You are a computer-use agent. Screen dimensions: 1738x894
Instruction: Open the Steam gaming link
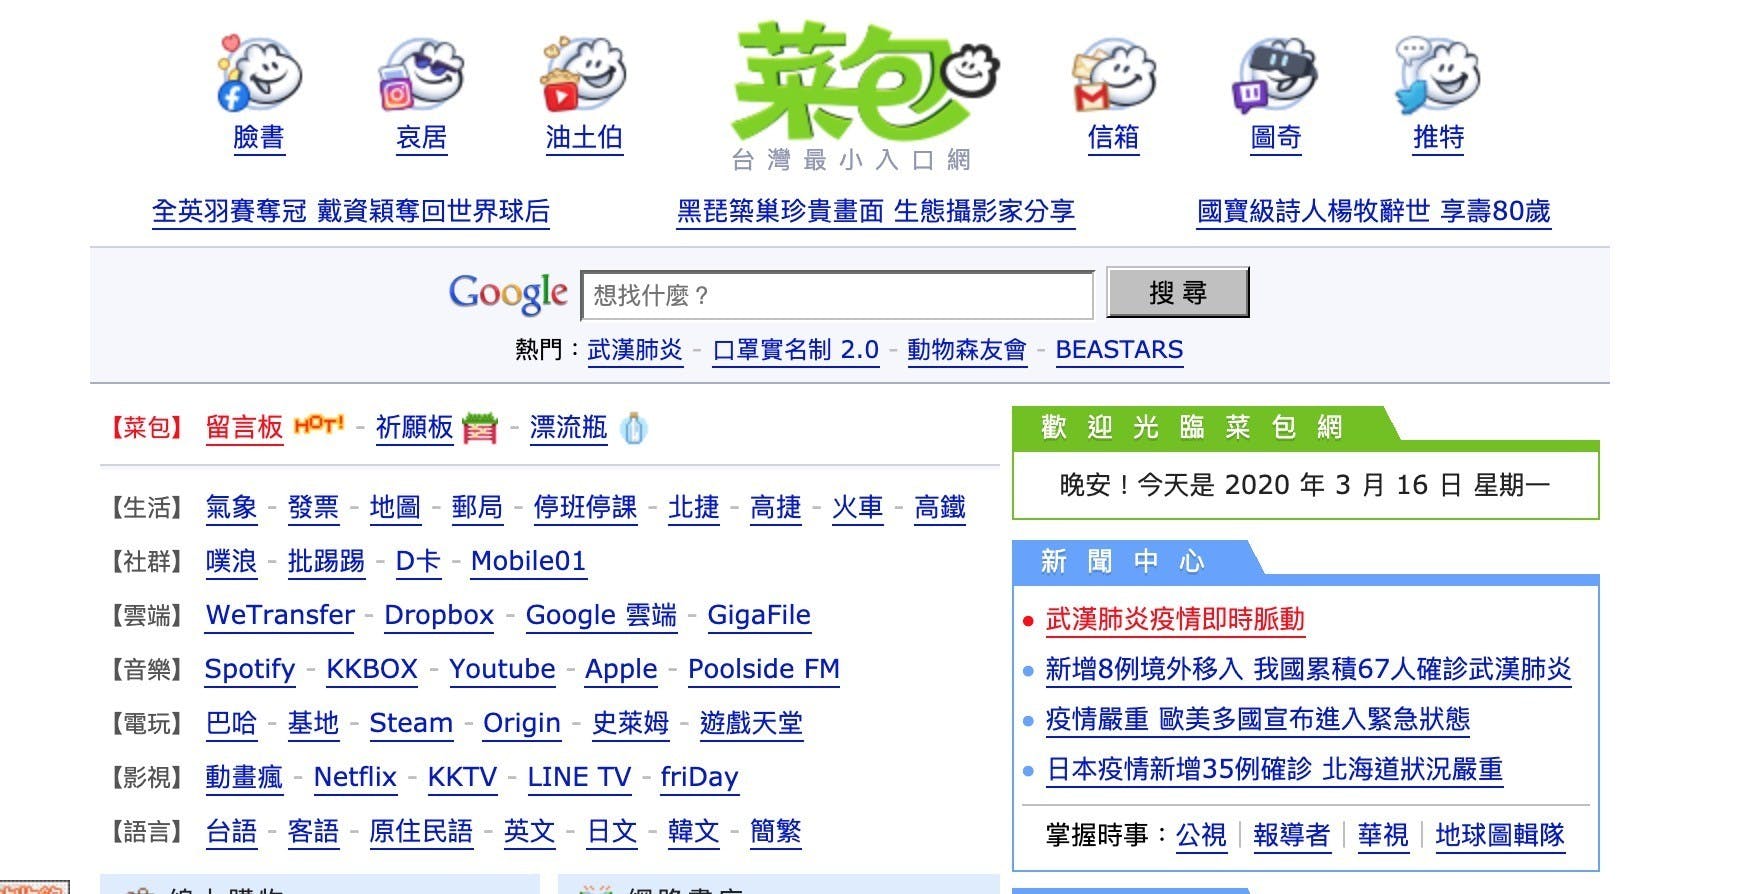pyautogui.click(x=411, y=723)
